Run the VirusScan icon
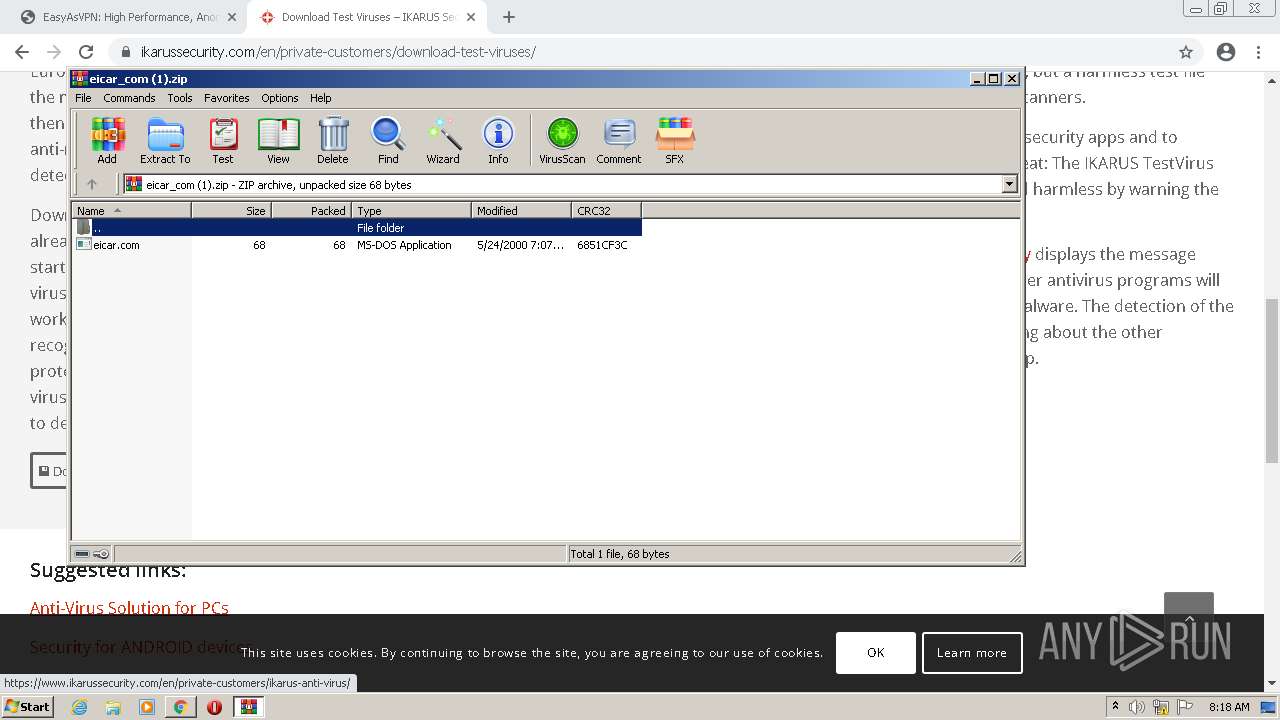The height and width of the screenshot is (720, 1280). click(x=562, y=140)
